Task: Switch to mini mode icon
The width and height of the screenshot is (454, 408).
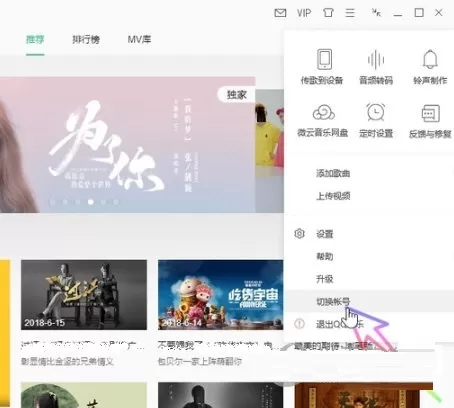Action: point(376,13)
